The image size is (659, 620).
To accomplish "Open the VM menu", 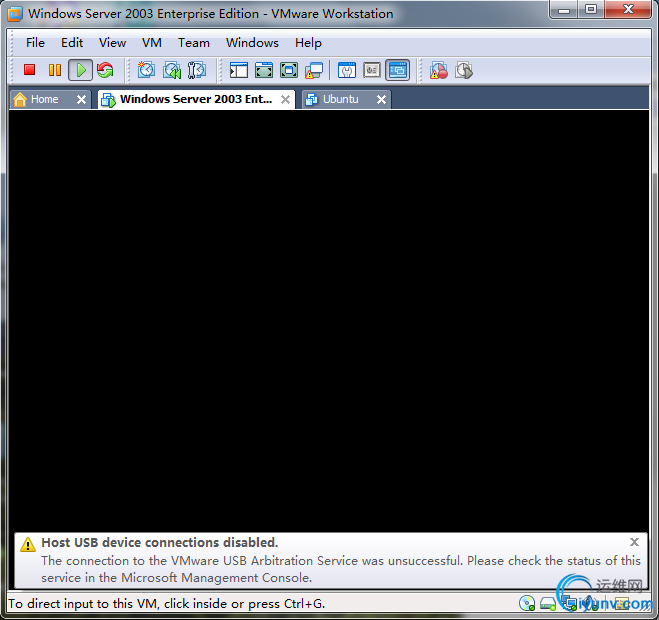I will pos(152,43).
